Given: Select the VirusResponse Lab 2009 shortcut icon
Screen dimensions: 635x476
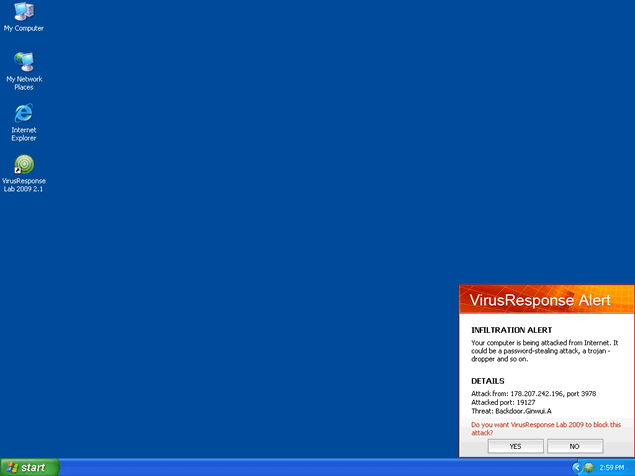Looking at the screenshot, I should coord(24,165).
